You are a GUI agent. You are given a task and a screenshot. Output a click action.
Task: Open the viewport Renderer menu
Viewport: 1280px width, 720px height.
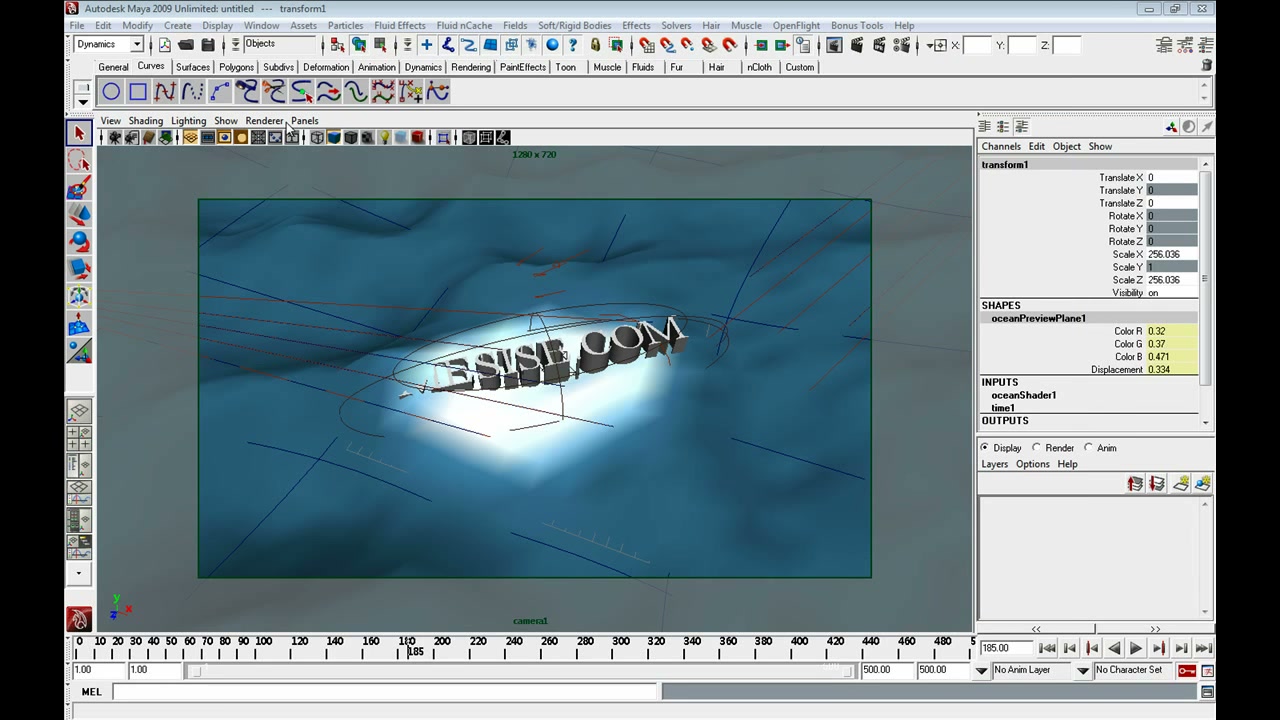pos(264,121)
